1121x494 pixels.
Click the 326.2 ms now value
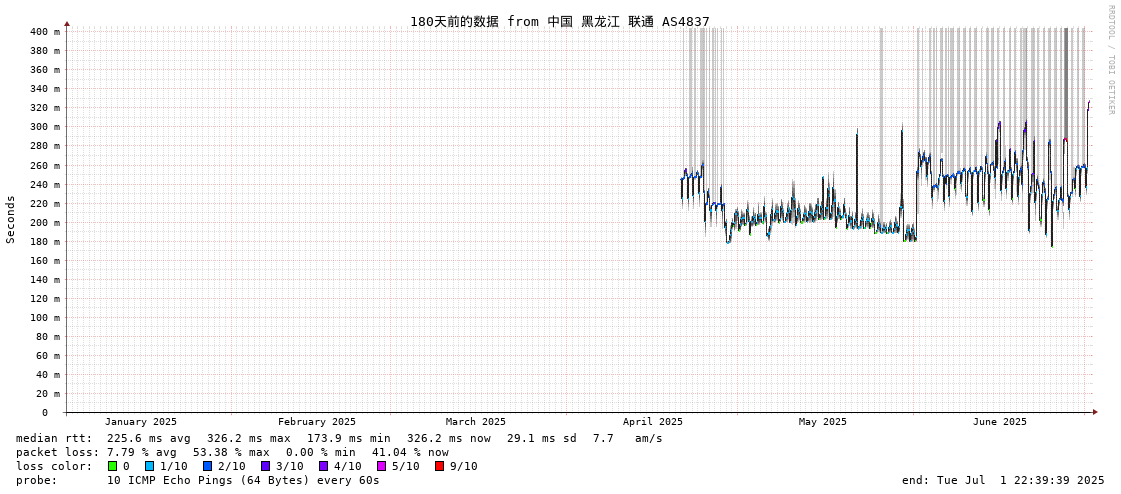[x=449, y=438]
